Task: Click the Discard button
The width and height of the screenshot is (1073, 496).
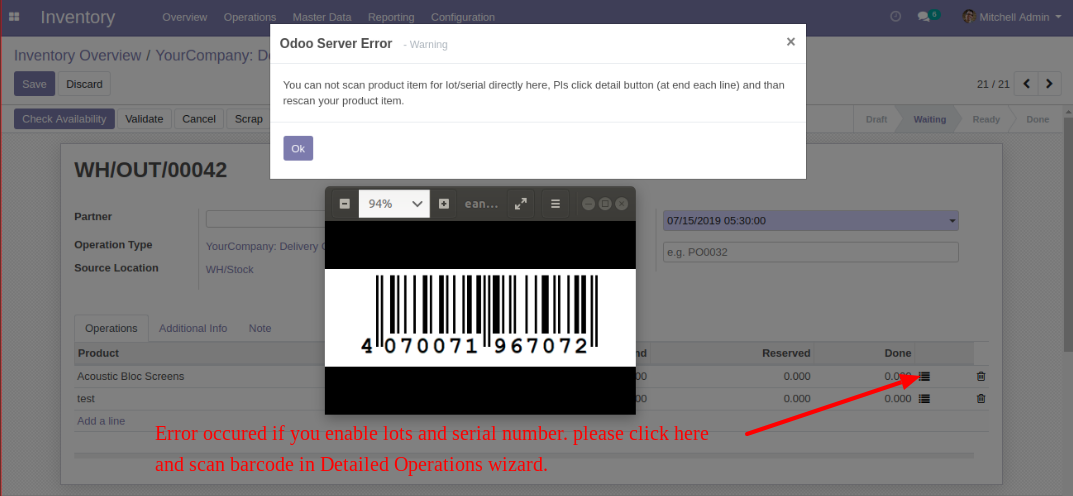Action: click(84, 84)
